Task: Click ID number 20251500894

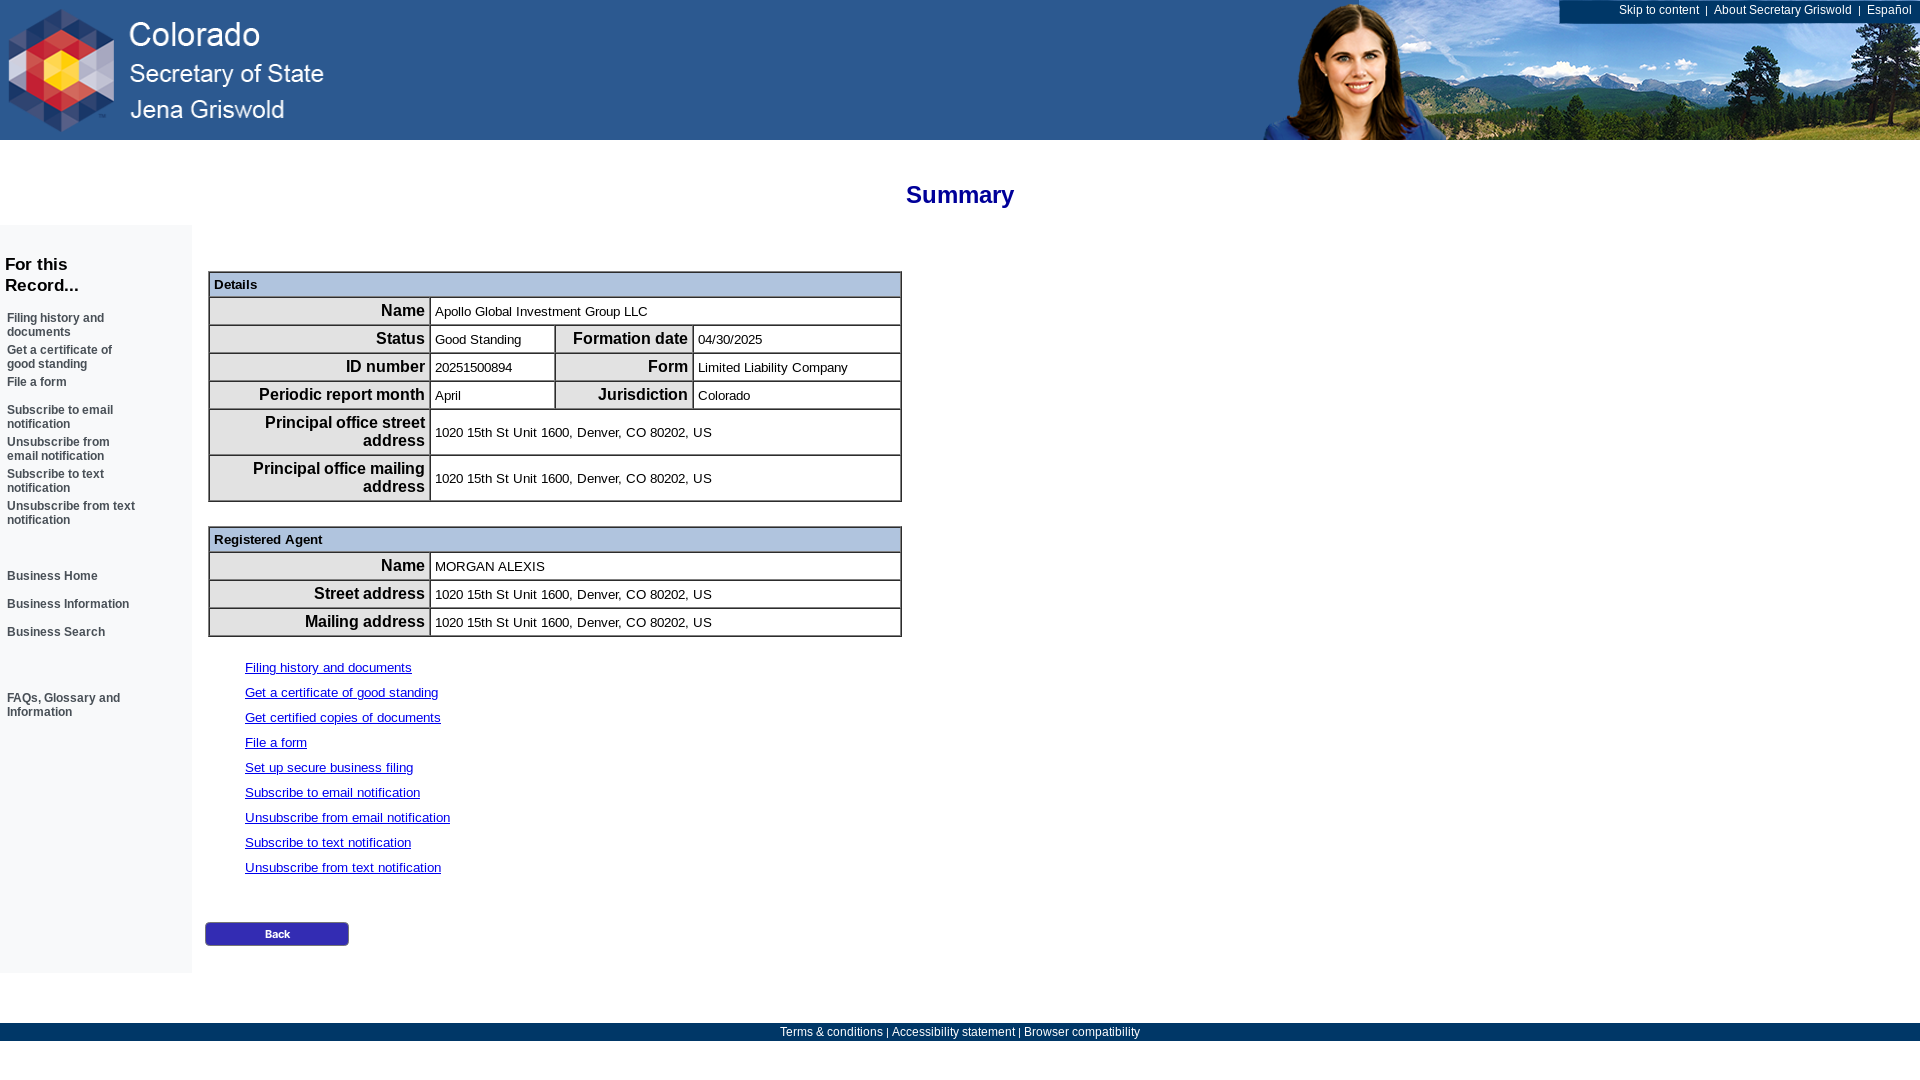Action: tap(473, 368)
